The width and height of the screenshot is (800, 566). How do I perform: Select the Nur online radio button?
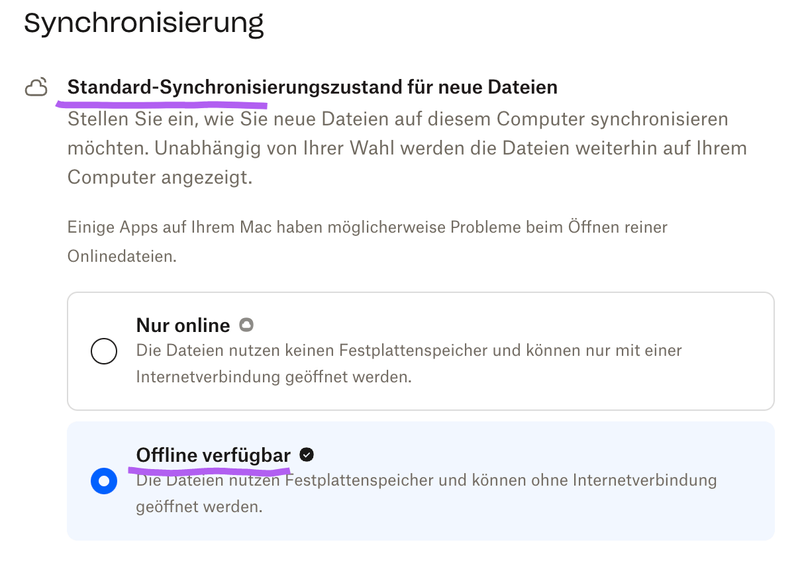[x=104, y=351]
